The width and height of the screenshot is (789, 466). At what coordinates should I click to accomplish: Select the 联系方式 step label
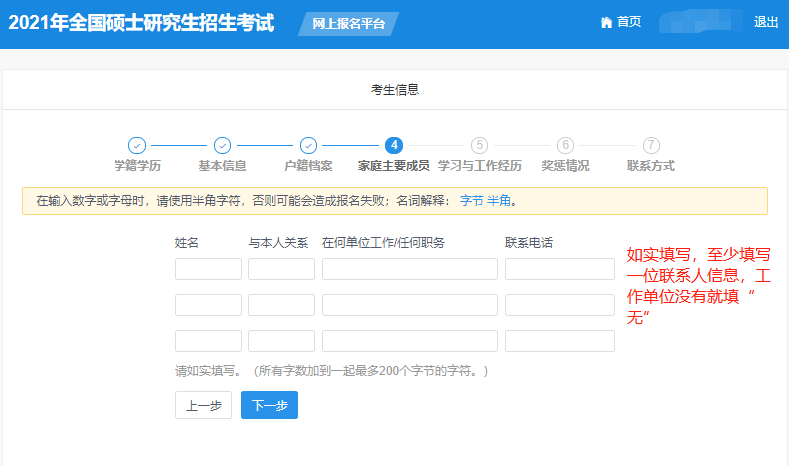click(x=651, y=166)
